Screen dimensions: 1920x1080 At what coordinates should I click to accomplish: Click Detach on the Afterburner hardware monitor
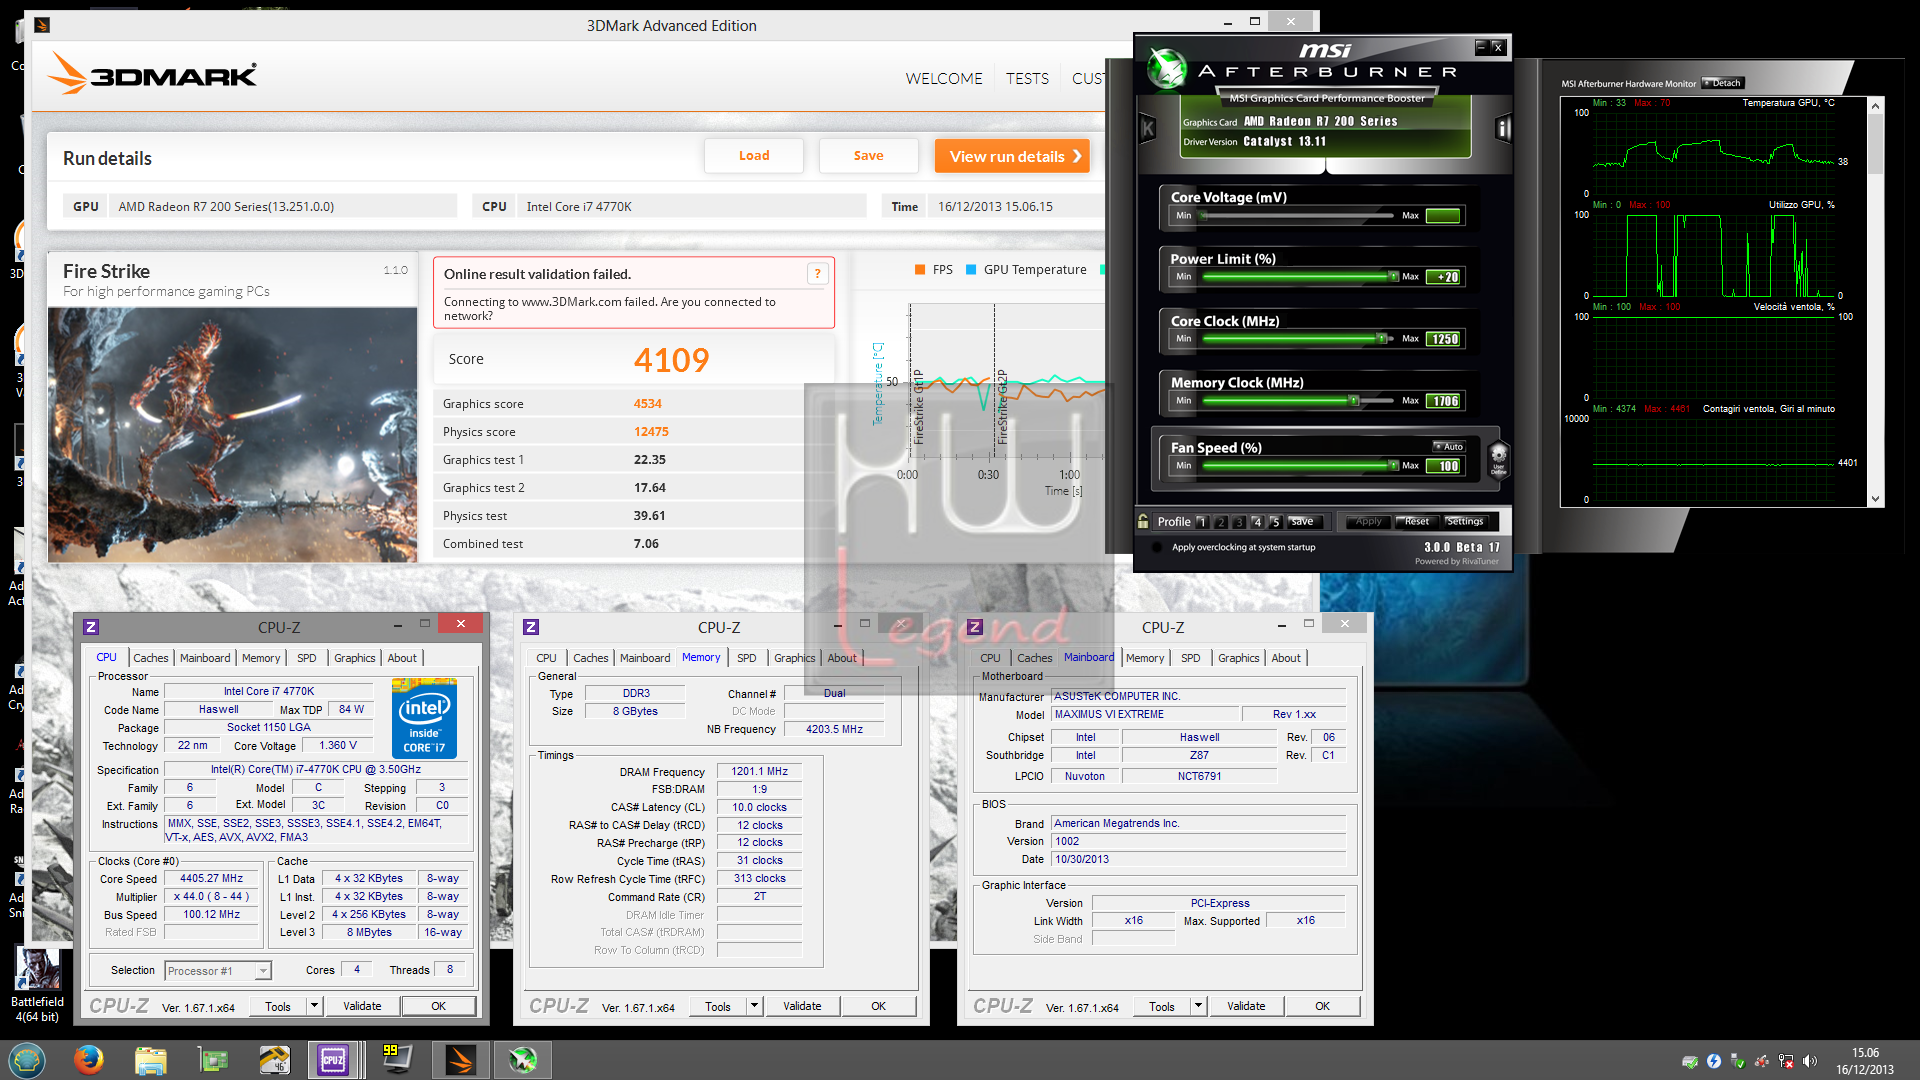(1723, 83)
